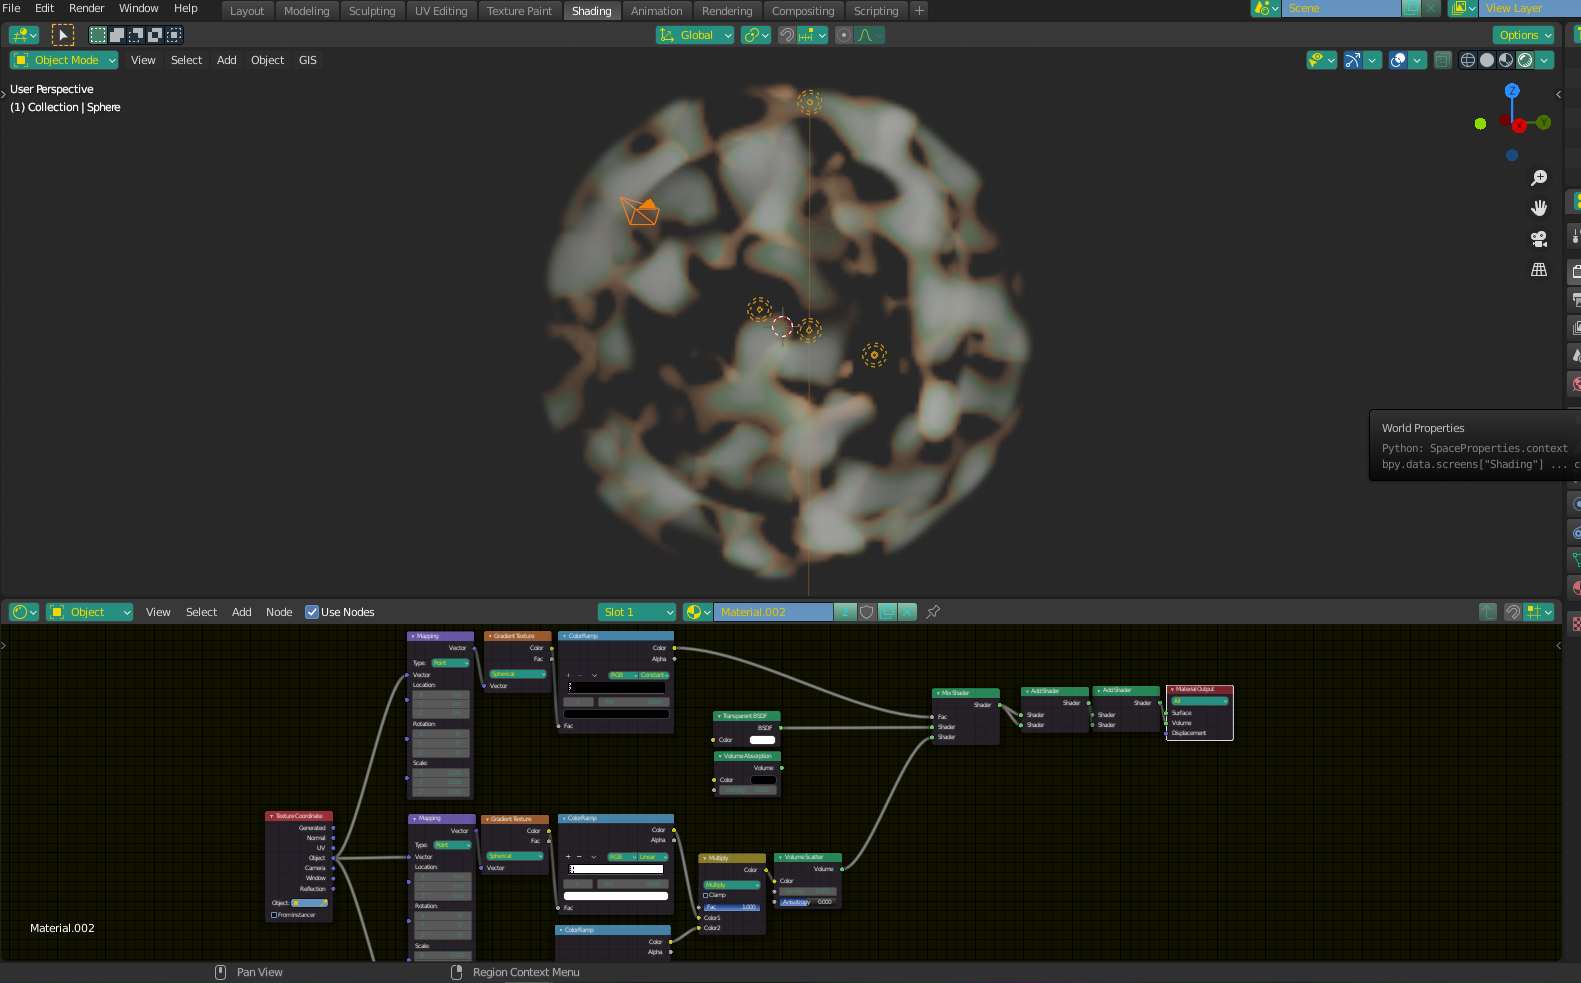Click the blue Z axis on the gizmo
This screenshot has width=1581, height=983.
coord(1512,90)
